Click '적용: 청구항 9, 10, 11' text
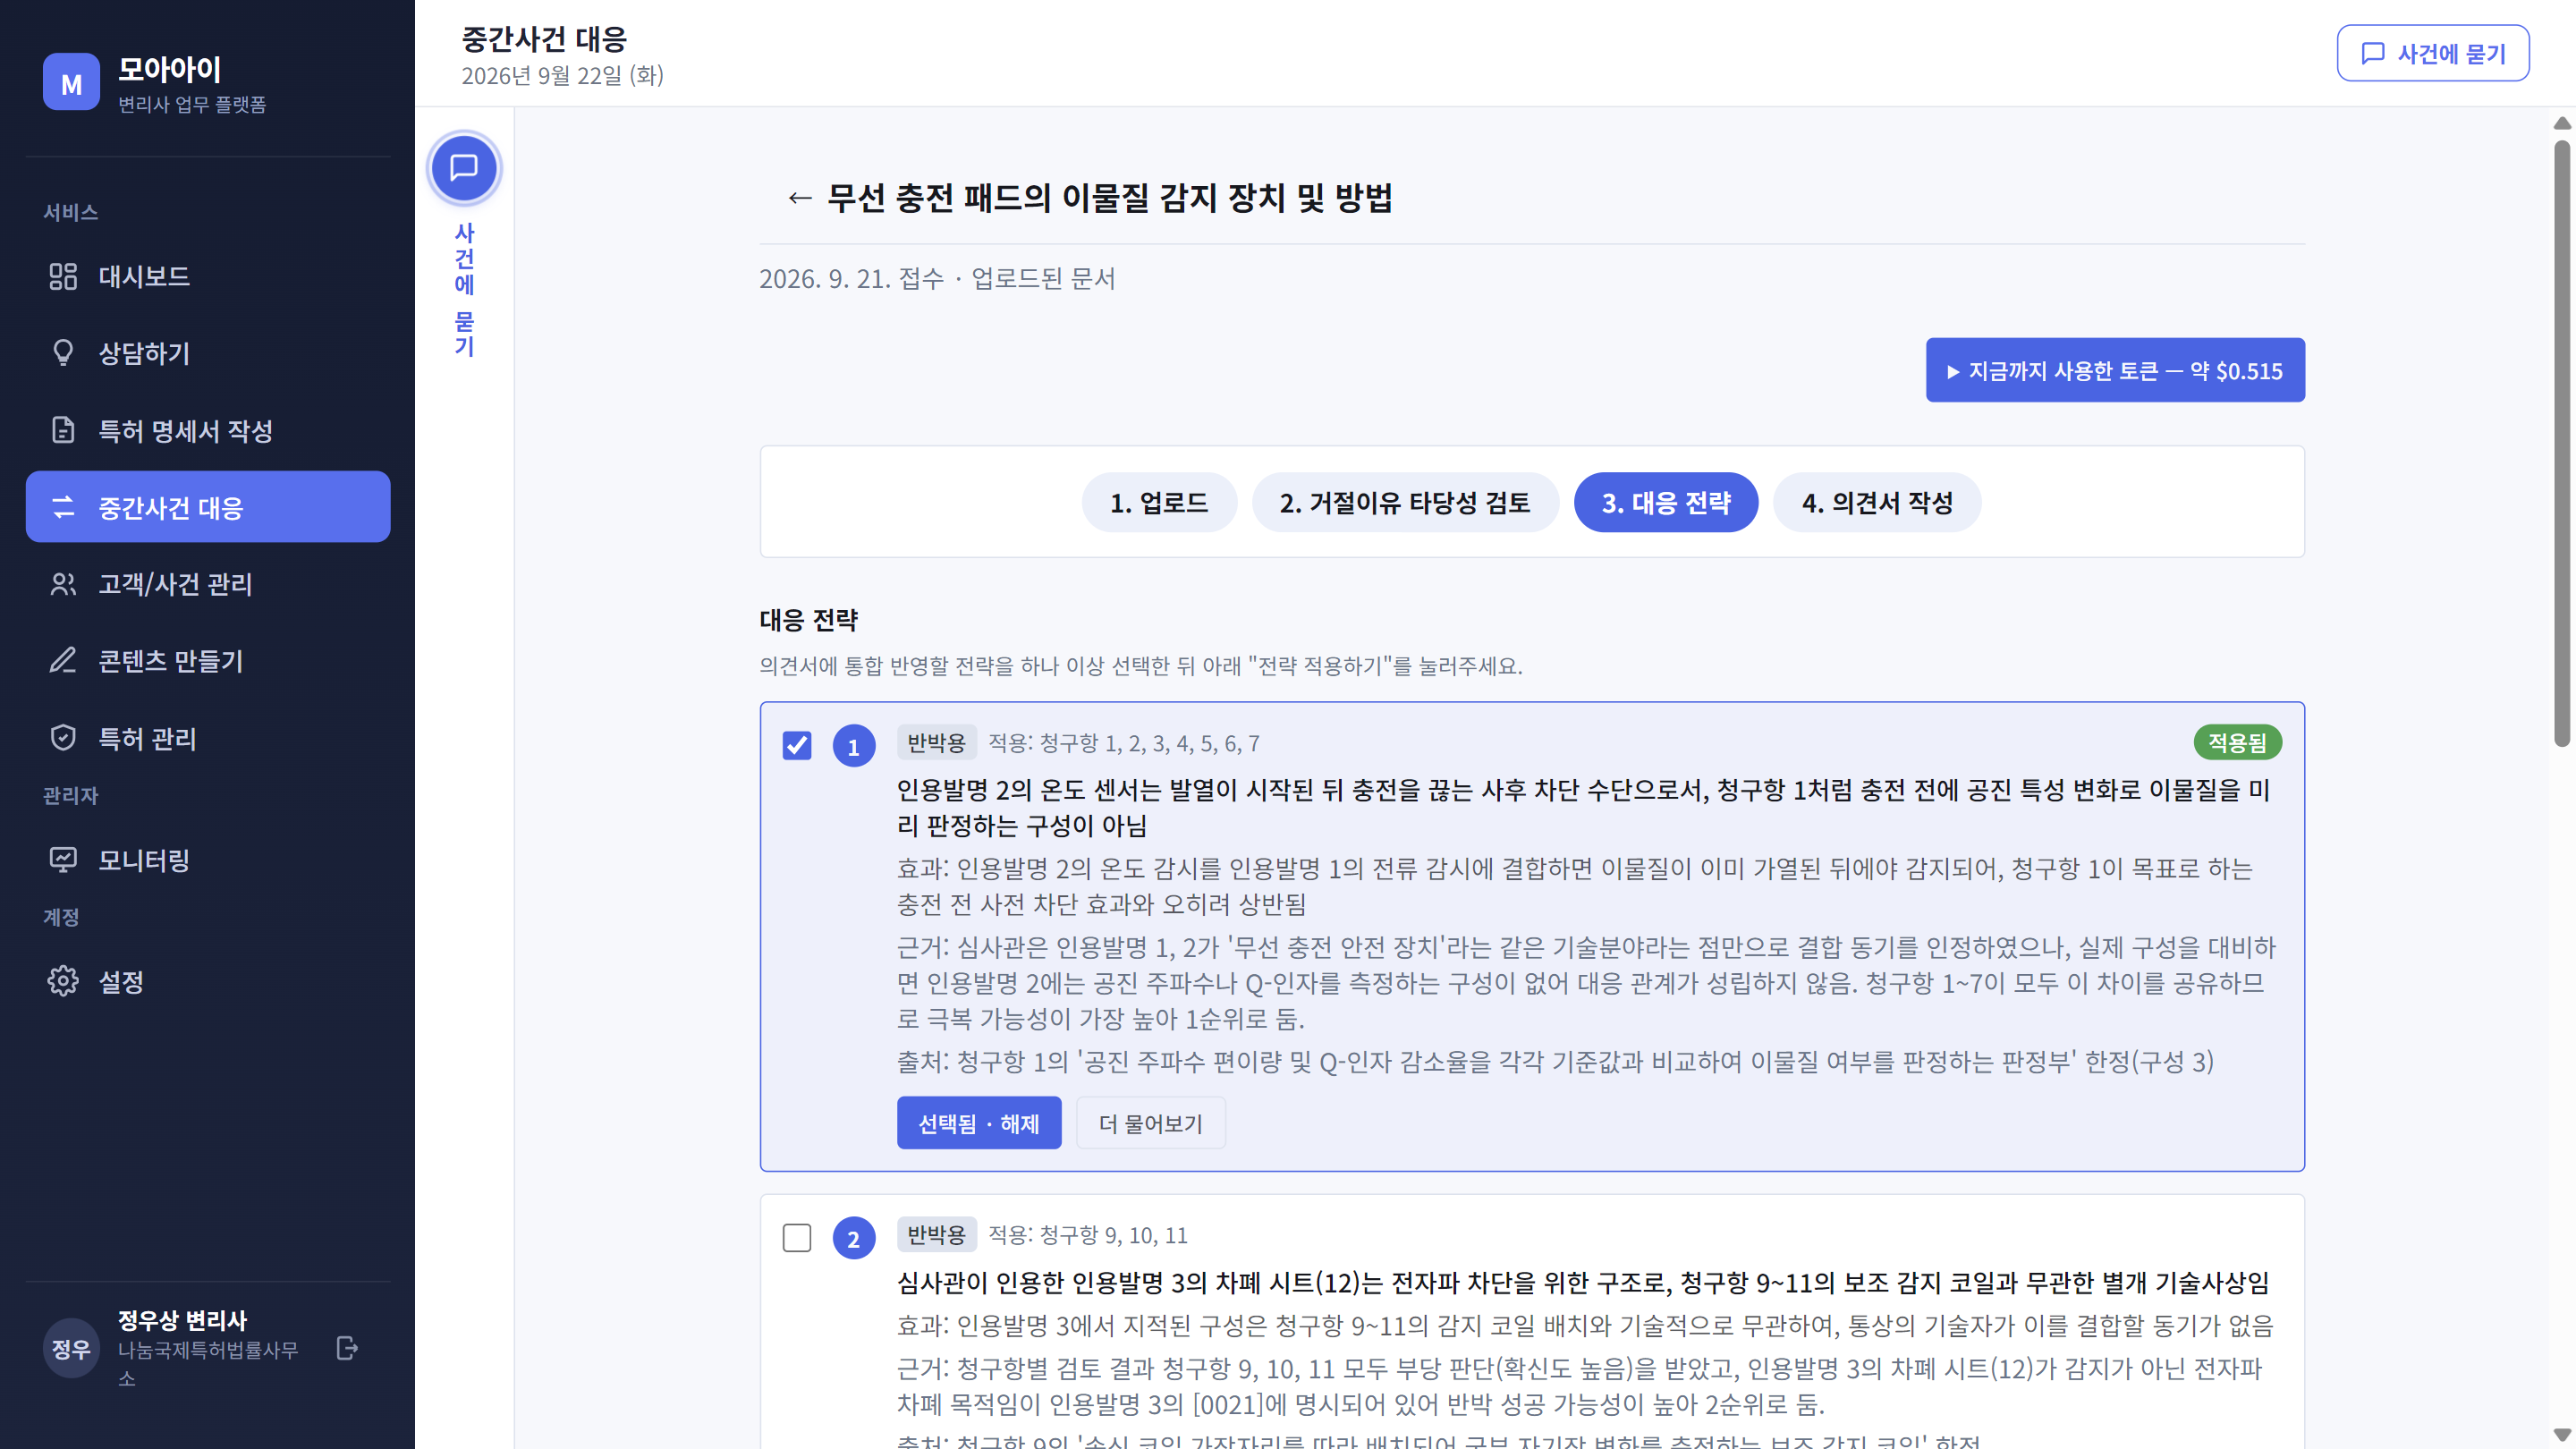This screenshot has width=2576, height=1449. [1088, 1235]
